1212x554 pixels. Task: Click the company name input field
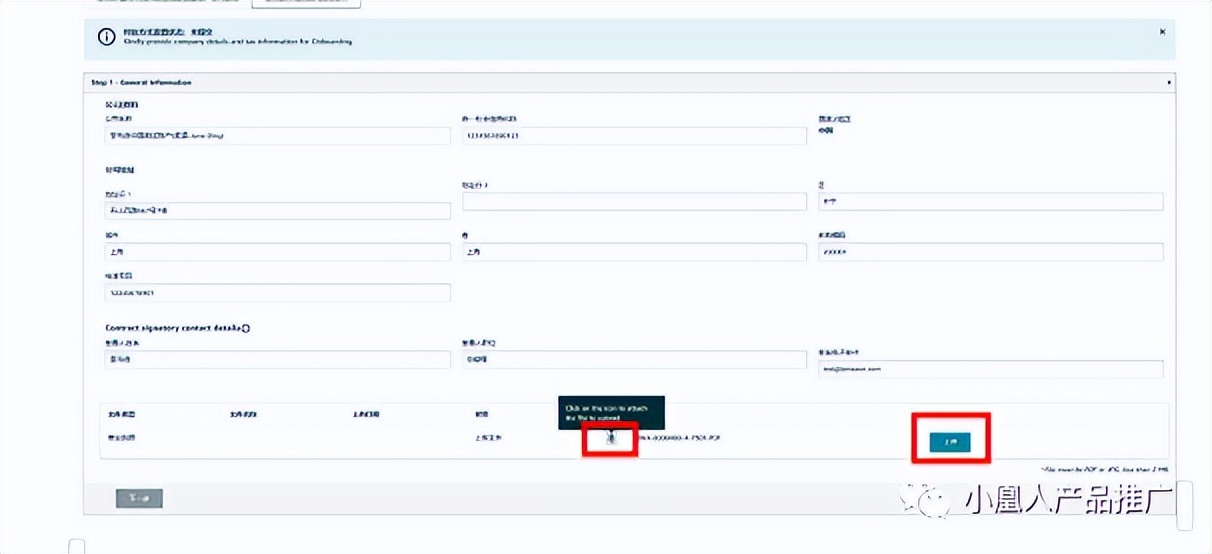coord(277,136)
